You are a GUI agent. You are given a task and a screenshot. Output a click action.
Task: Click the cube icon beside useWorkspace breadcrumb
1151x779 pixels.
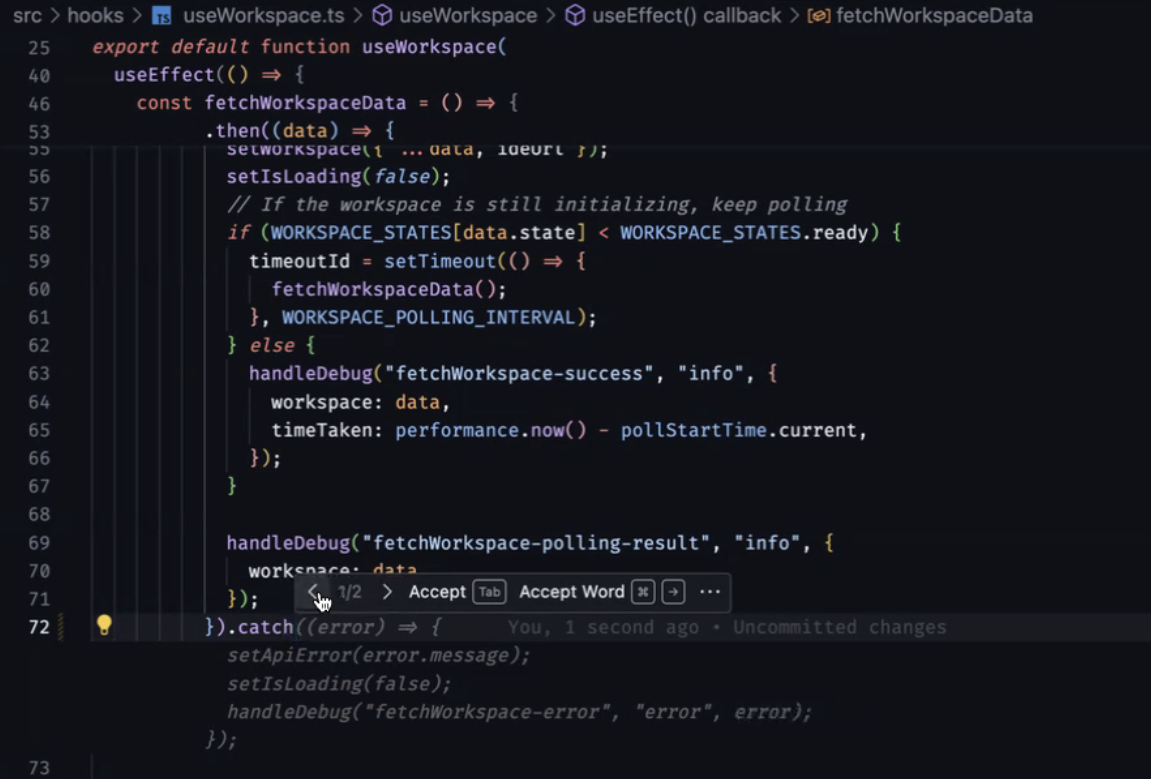[x=382, y=16]
